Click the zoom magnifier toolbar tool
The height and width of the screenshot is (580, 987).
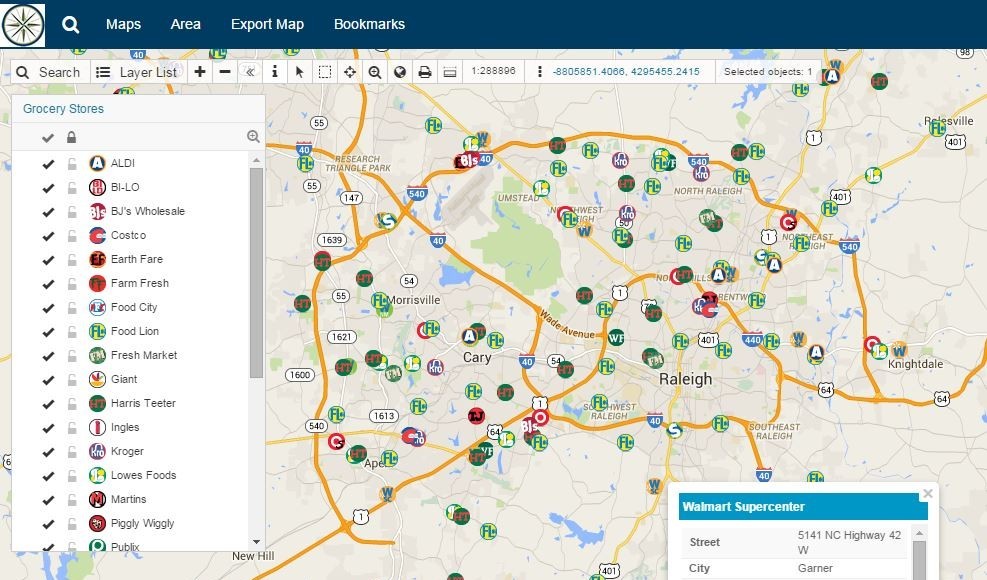[x=375, y=72]
